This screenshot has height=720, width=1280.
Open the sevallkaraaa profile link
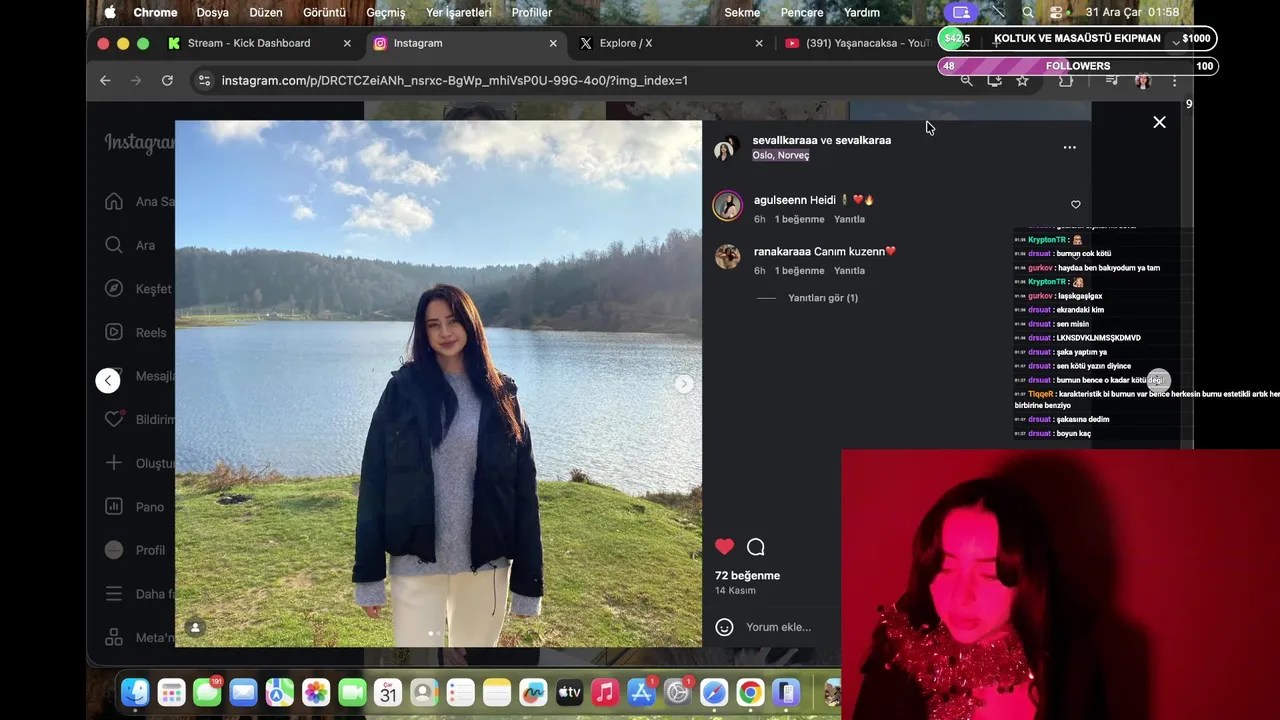pos(785,140)
